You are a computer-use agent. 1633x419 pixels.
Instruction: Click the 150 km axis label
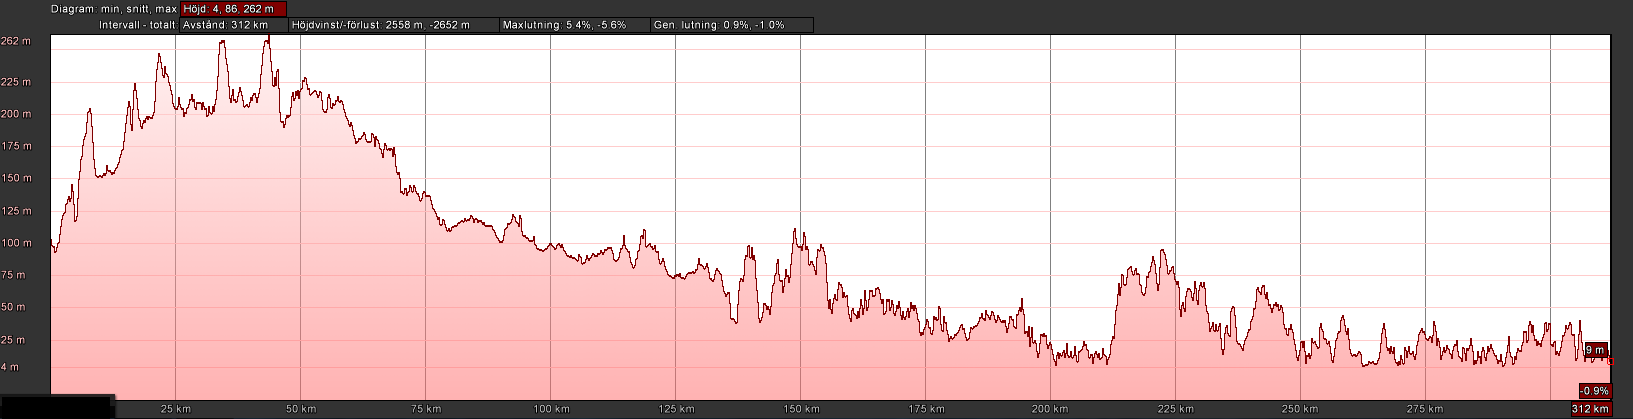click(x=801, y=409)
